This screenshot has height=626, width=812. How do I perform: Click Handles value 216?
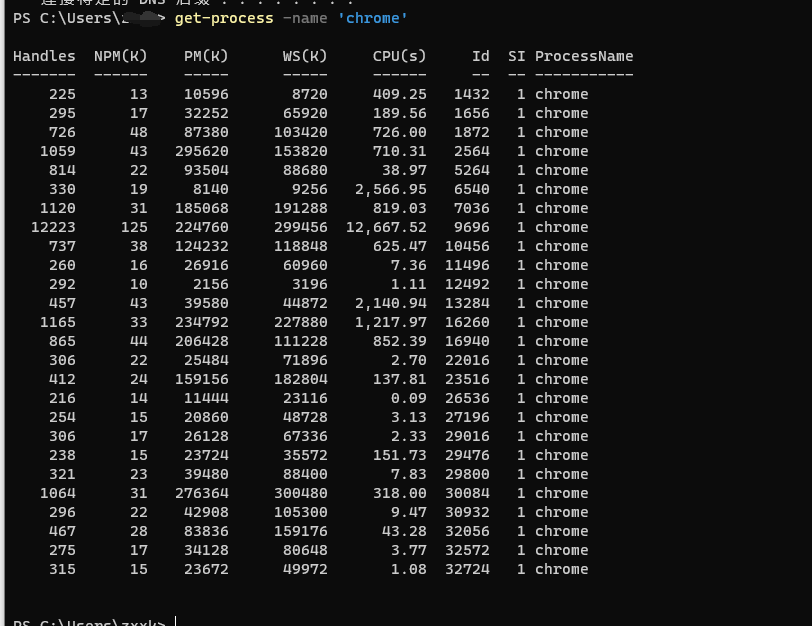click(62, 398)
